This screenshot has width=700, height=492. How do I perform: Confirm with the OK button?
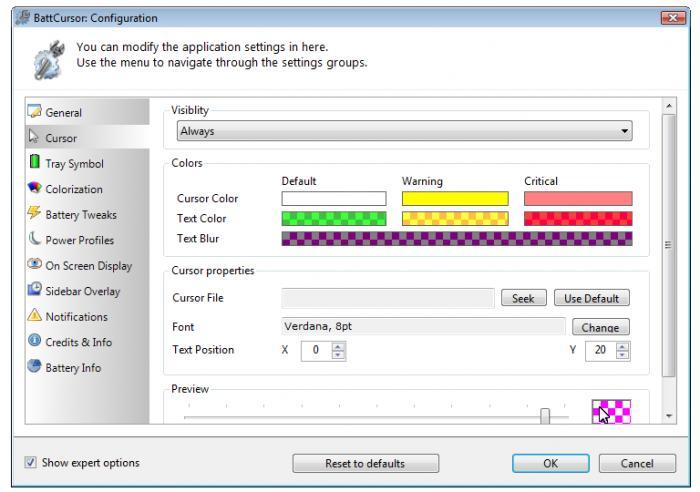click(x=550, y=463)
